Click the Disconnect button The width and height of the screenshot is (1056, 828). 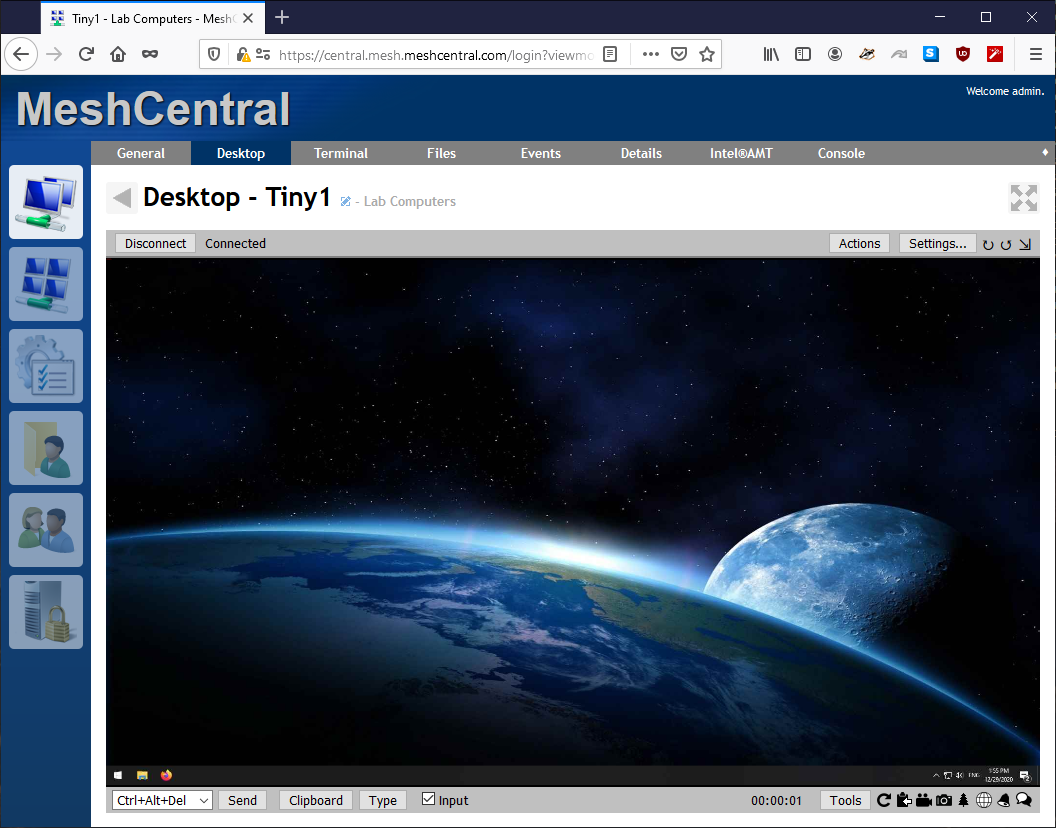(x=155, y=243)
